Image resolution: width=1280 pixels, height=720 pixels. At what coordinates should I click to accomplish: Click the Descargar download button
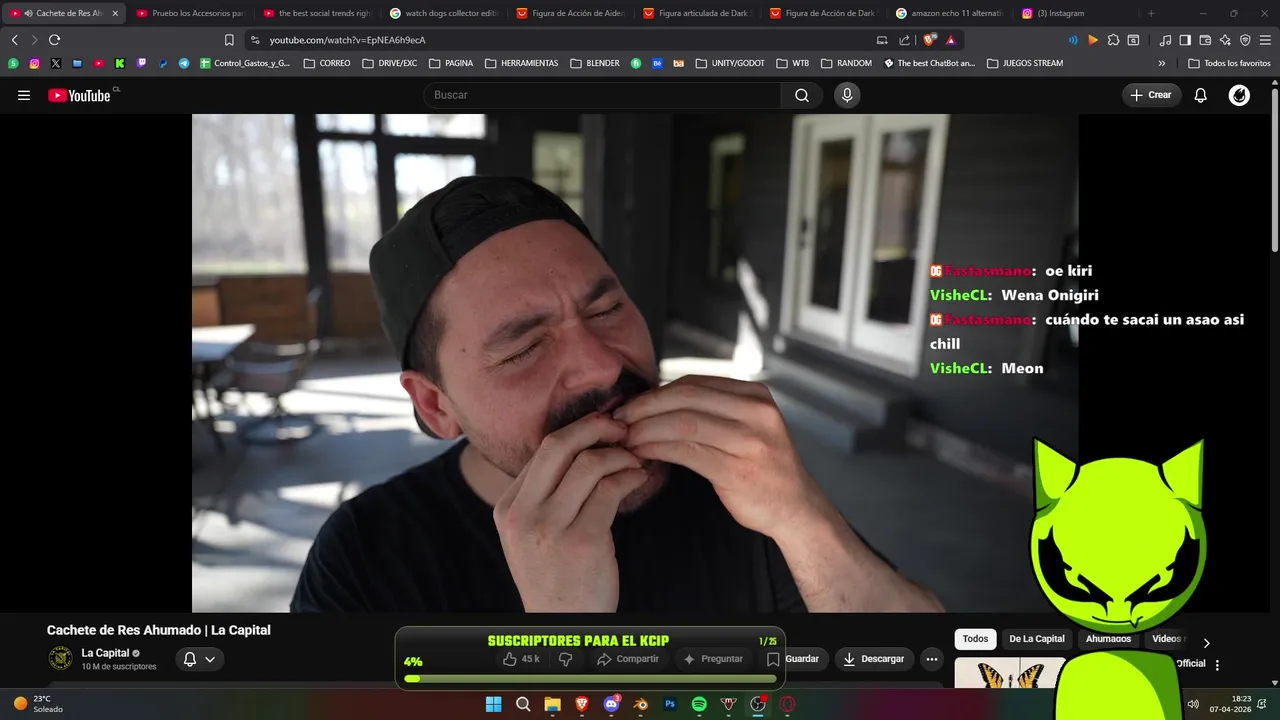click(x=874, y=659)
